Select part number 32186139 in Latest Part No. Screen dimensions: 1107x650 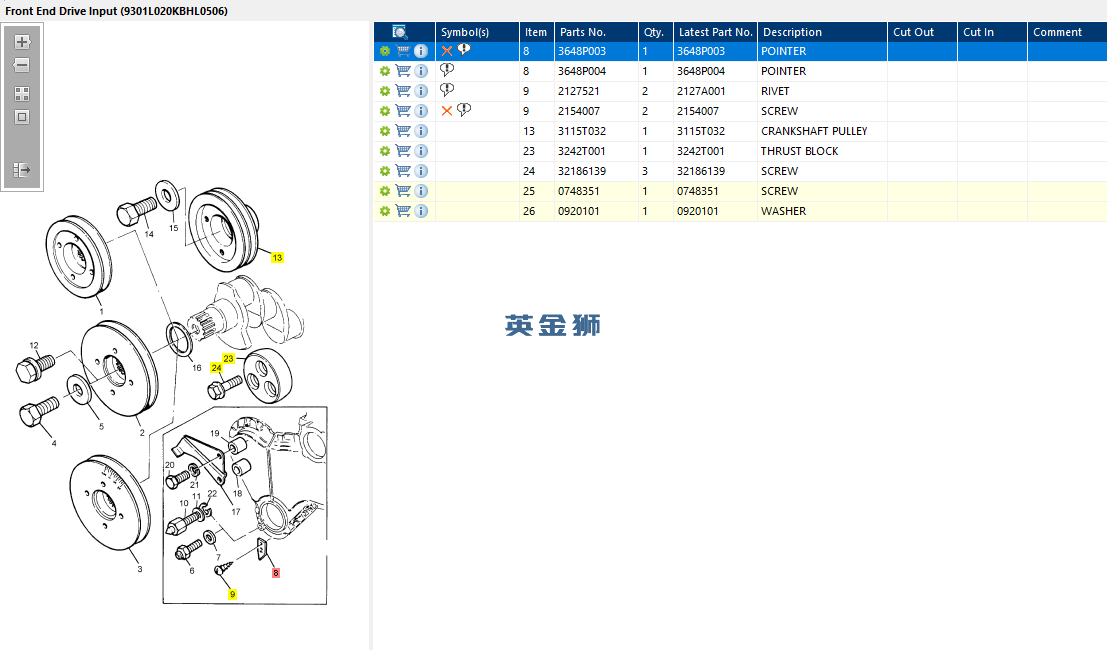[x=715, y=171]
